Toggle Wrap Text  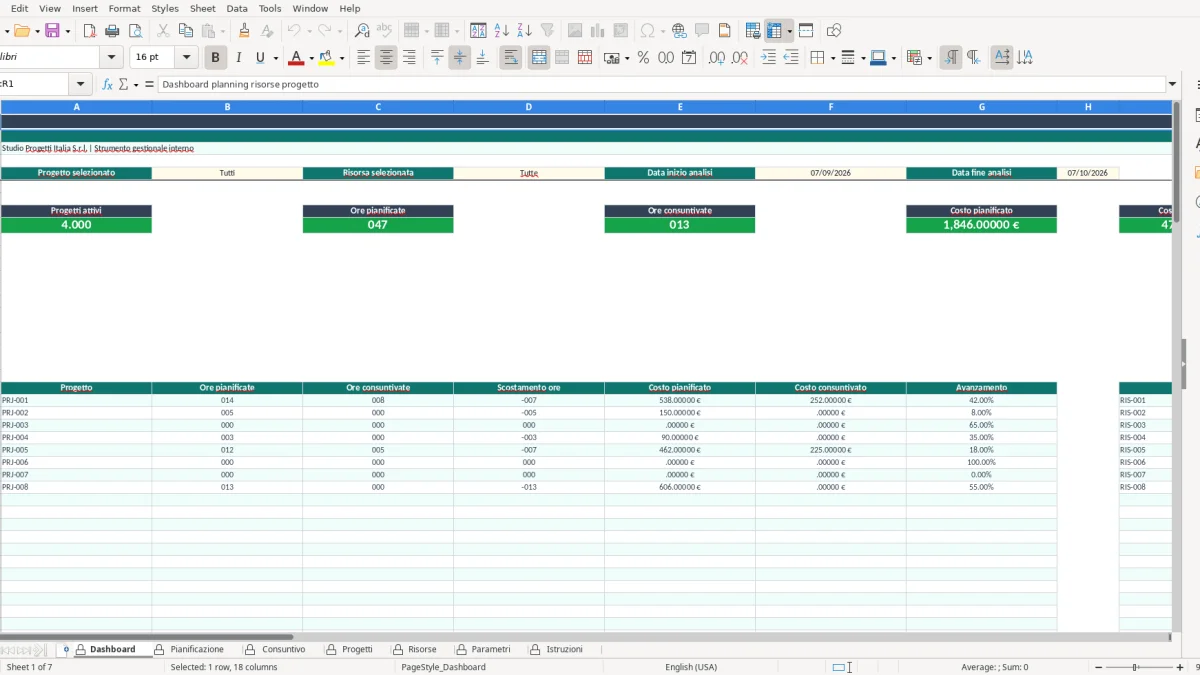pyautogui.click(x=511, y=58)
